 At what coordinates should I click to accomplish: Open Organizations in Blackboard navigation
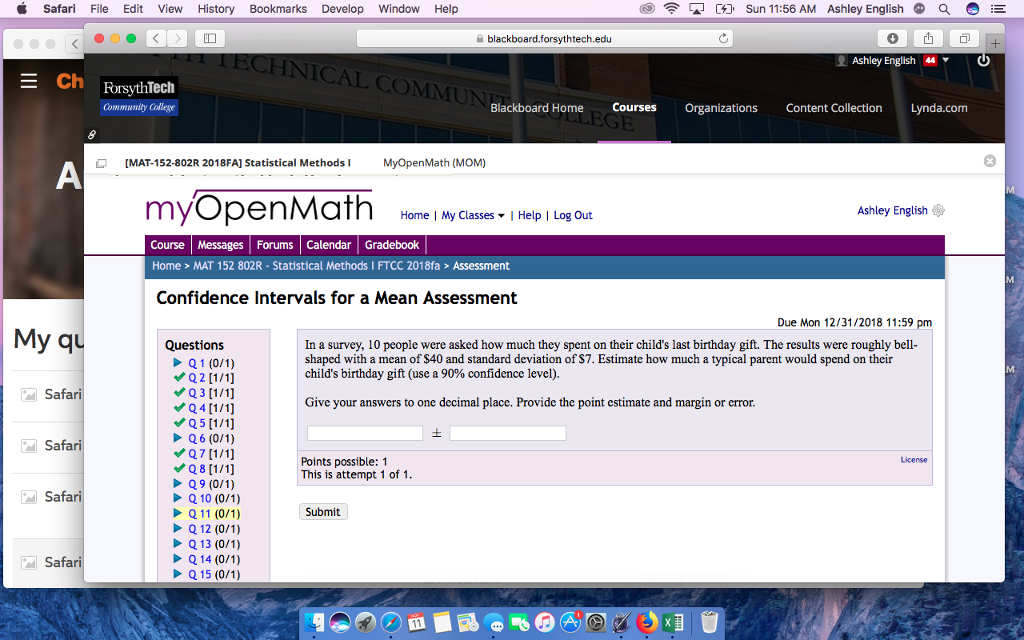721,108
